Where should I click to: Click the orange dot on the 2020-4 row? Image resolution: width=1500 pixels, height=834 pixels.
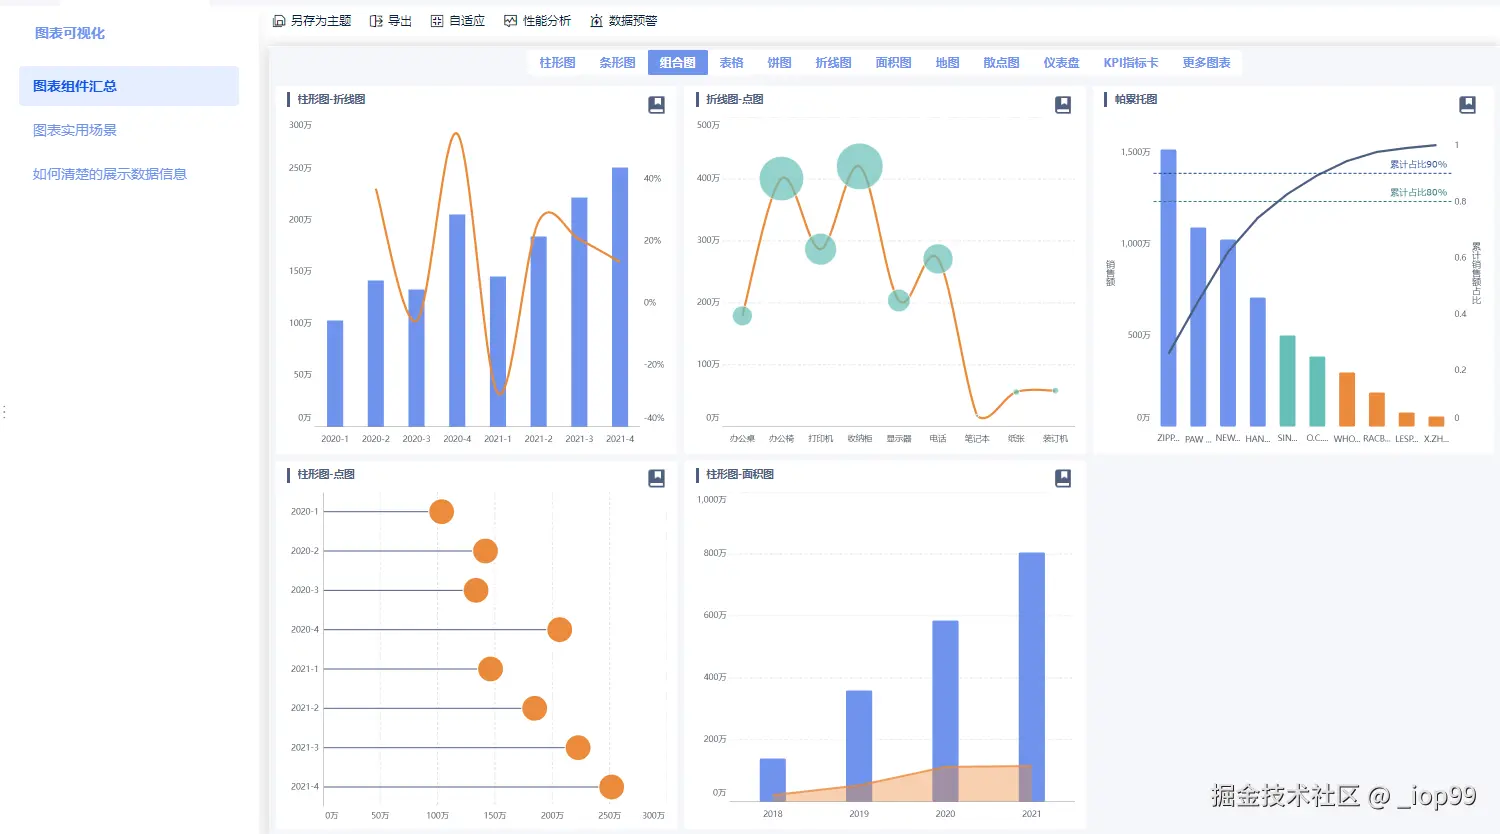[560, 629]
